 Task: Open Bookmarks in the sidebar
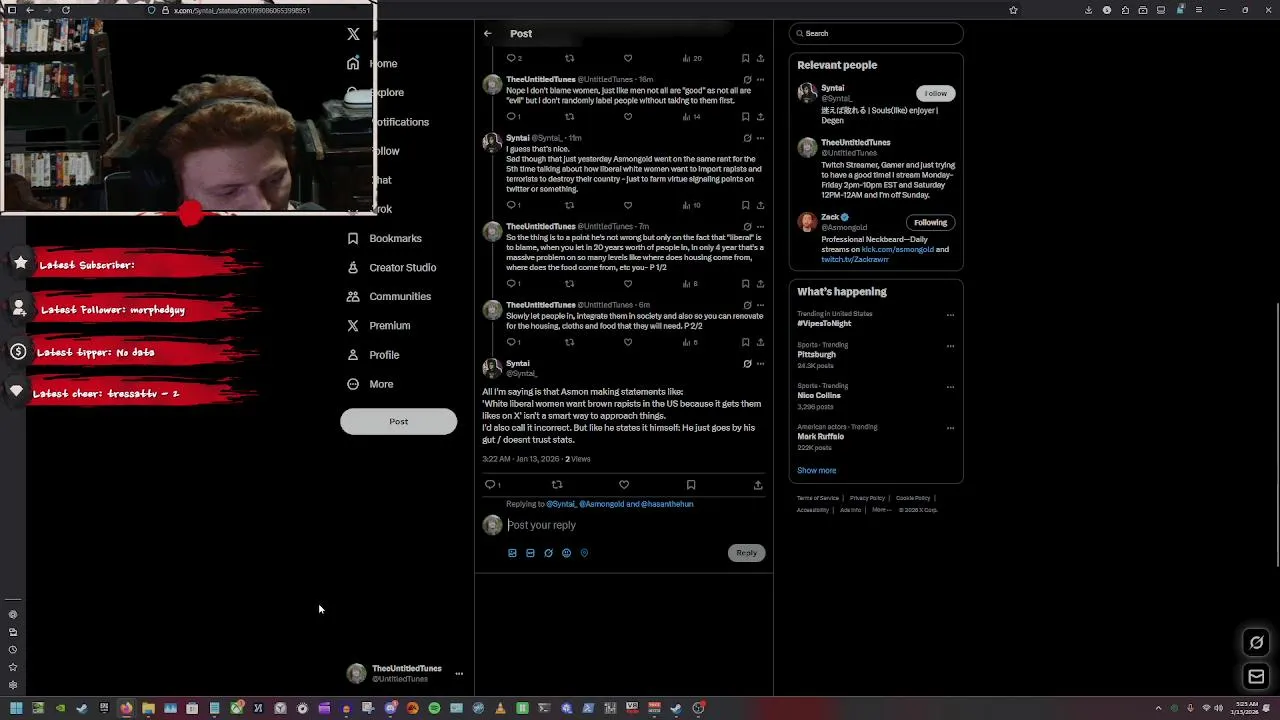(x=384, y=238)
